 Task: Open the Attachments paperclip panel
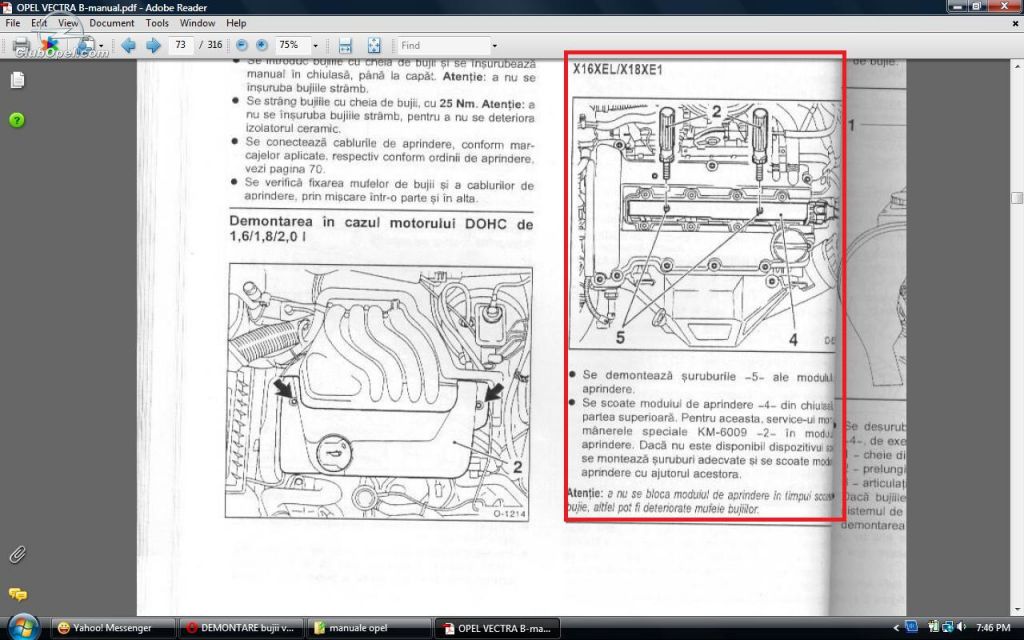[18, 554]
